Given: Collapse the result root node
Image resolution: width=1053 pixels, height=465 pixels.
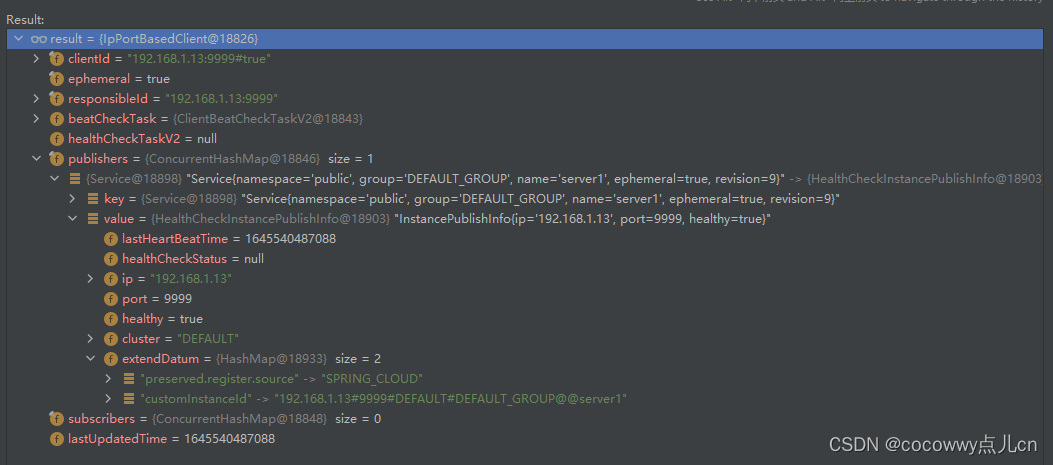Looking at the screenshot, I should 18,39.
